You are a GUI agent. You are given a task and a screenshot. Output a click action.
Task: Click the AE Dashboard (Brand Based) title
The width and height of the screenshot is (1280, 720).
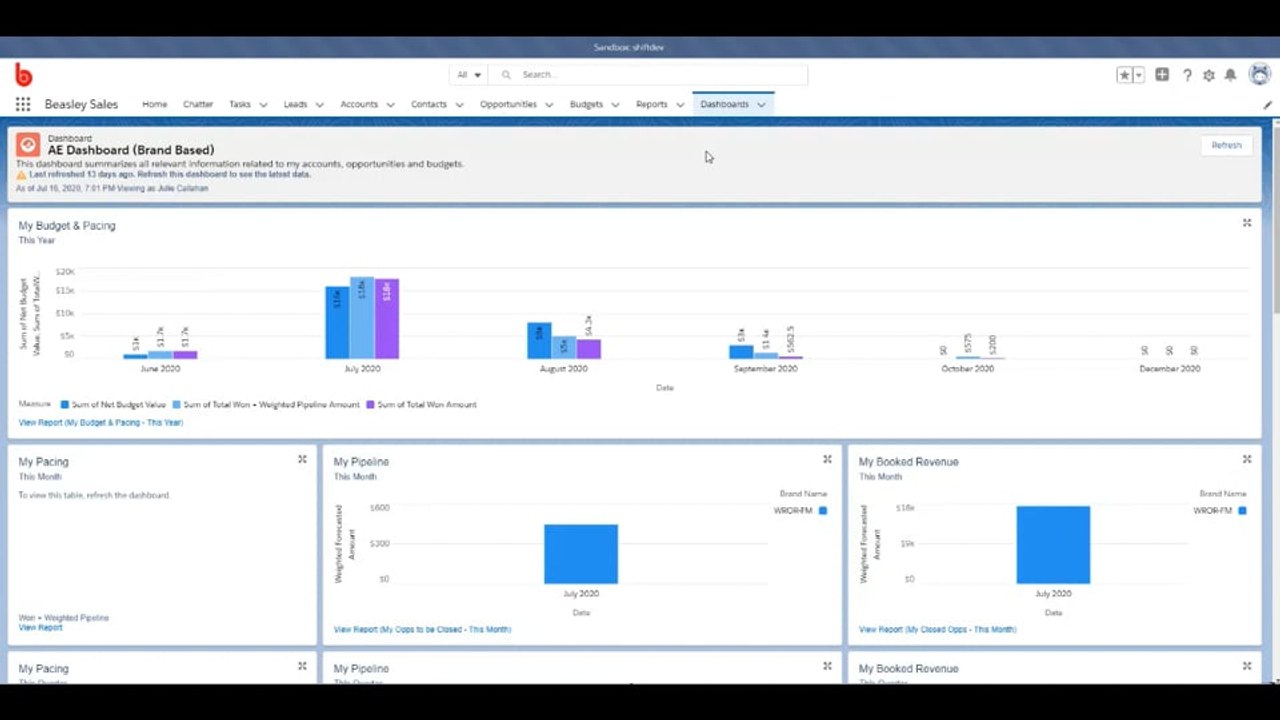131,150
